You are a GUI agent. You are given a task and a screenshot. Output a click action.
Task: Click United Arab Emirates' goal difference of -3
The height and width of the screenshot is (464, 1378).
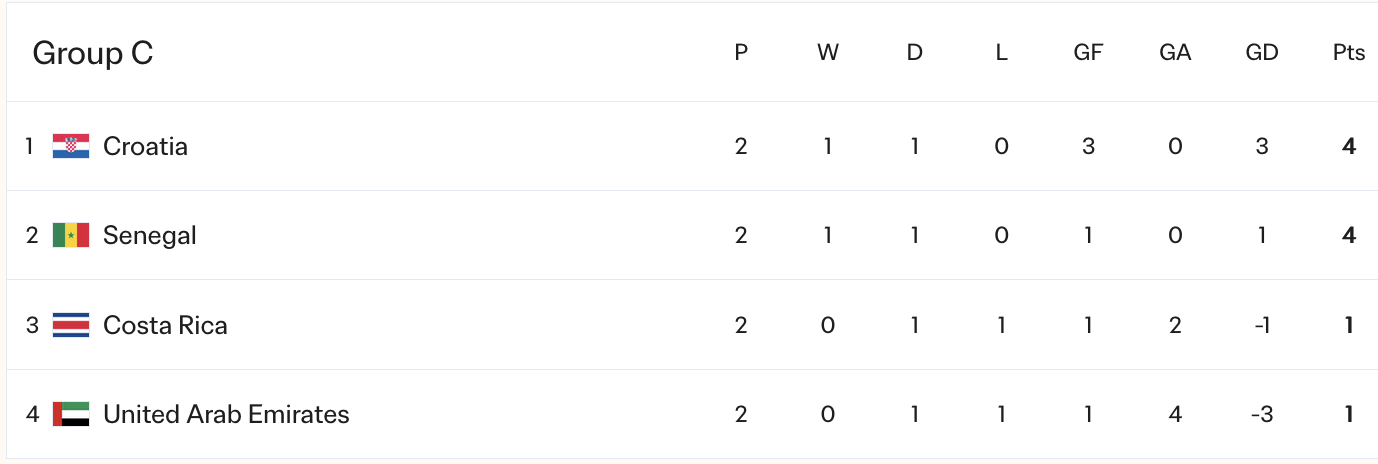click(1262, 414)
